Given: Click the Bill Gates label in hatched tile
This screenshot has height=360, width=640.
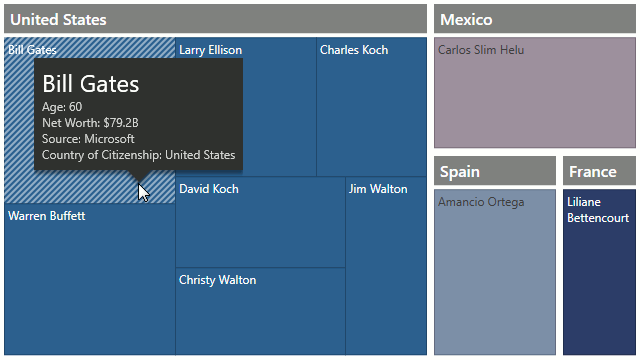Looking at the screenshot, I should tap(32, 50).
